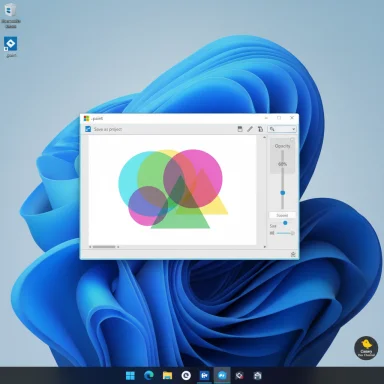Launch Microsoft Edge from taskbar
This screenshot has width=384, height=384.
coord(149,376)
